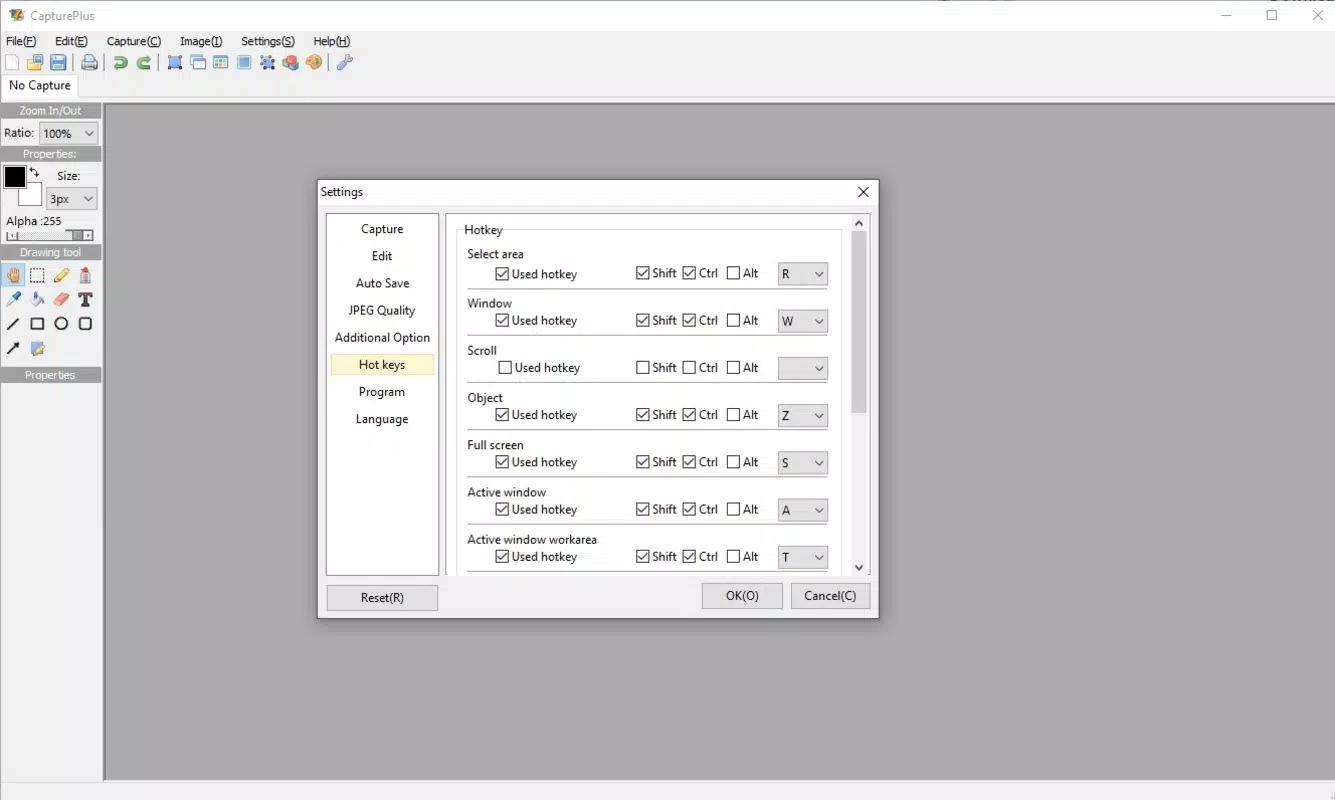Click the Cancel(C) button
The image size is (1335, 800).
830,596
